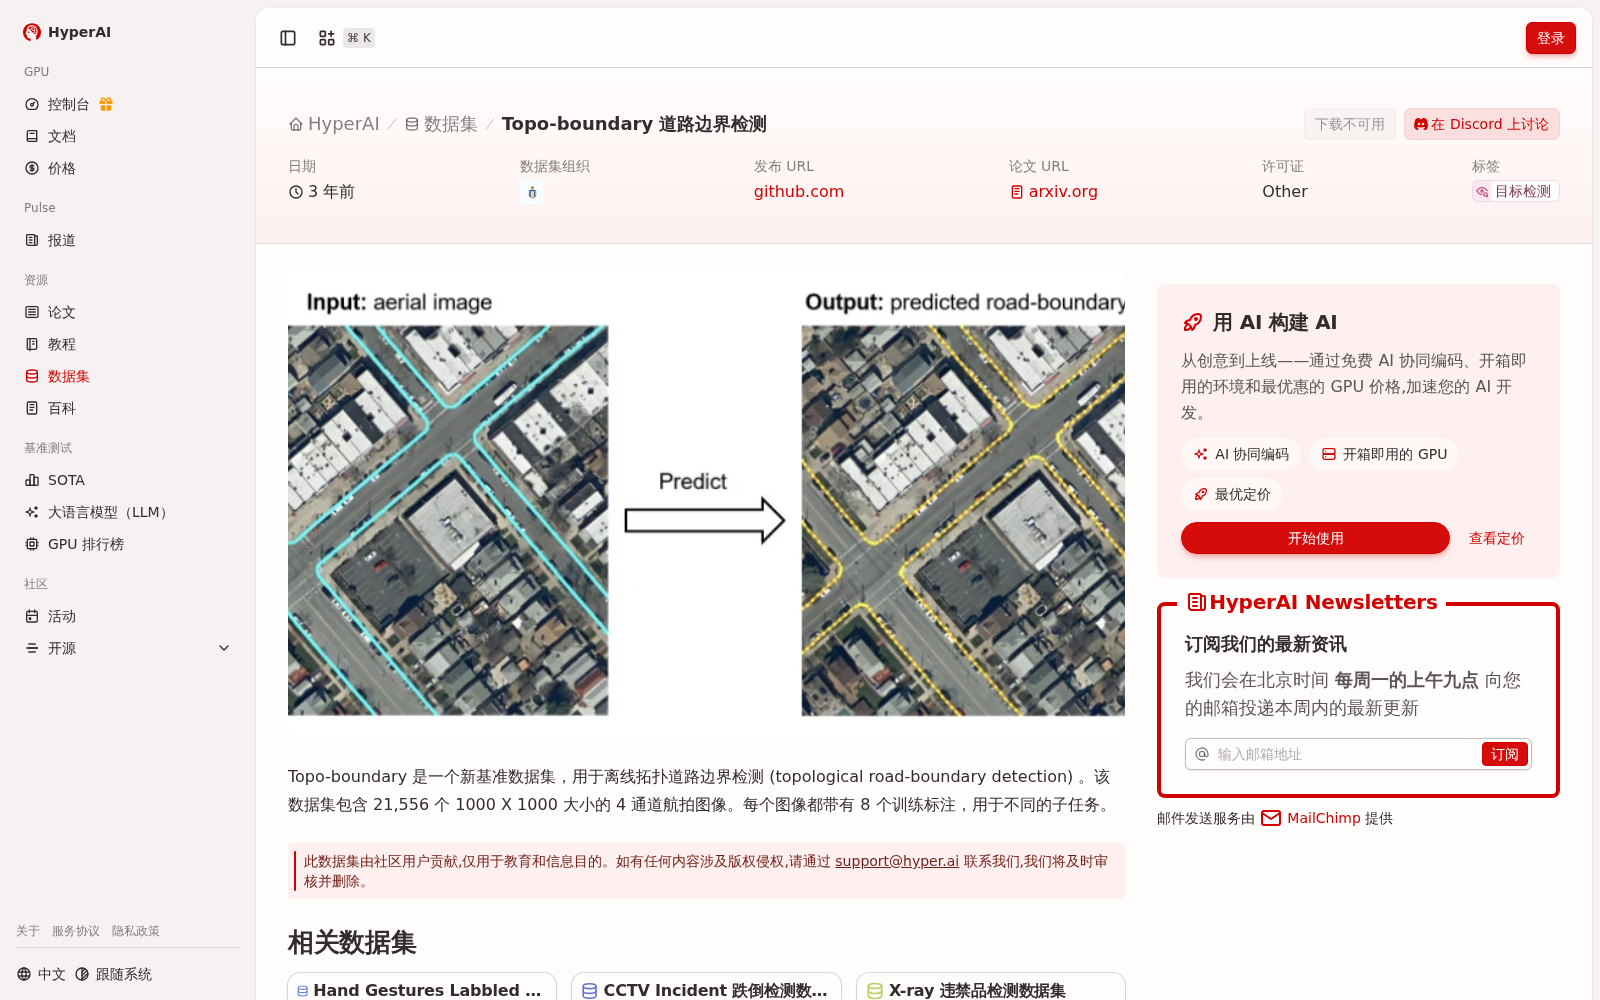
Task: Click the Topo-boundary preview image
Action: click(706, 503)
